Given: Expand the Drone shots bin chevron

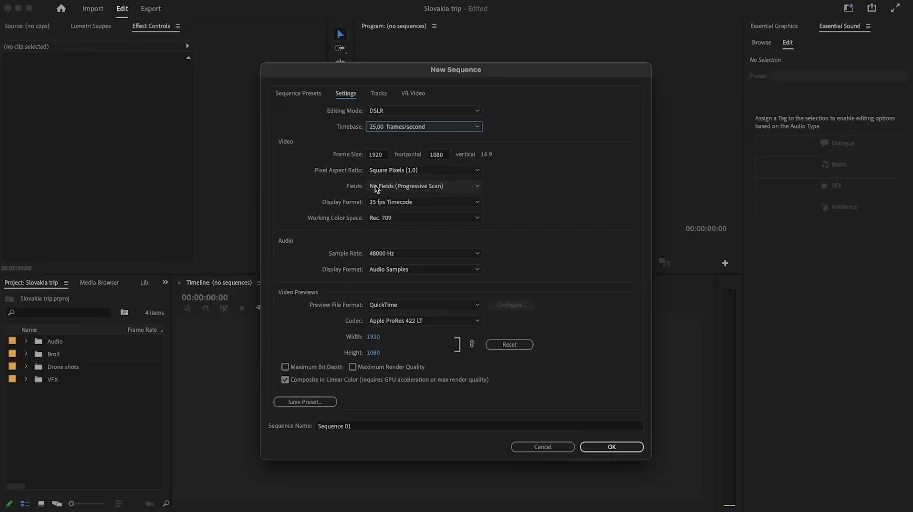Looking at the screenshot, I should pyautogui.click(x=26, y=366).
